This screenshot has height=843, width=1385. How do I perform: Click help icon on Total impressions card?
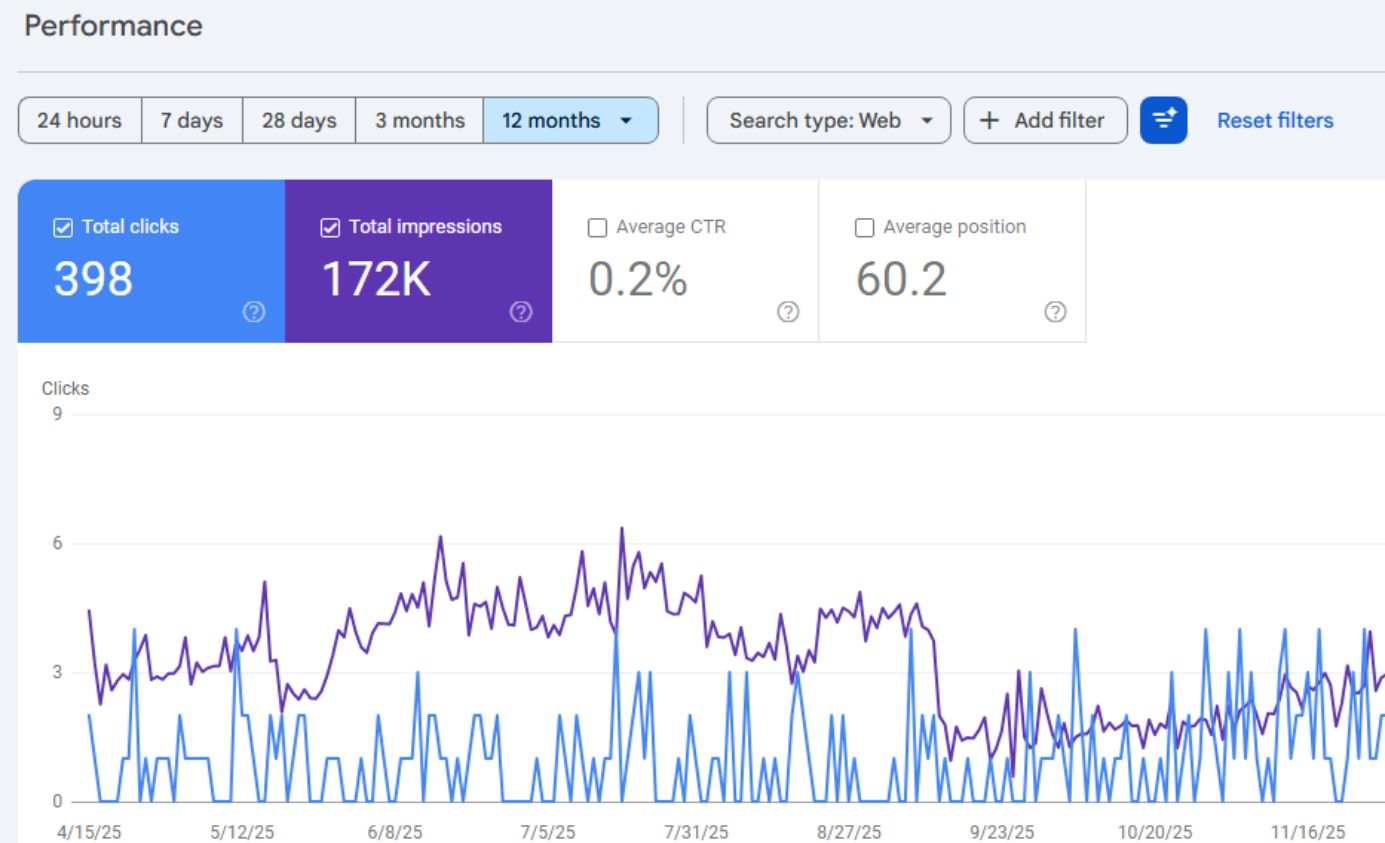(520, 312)
